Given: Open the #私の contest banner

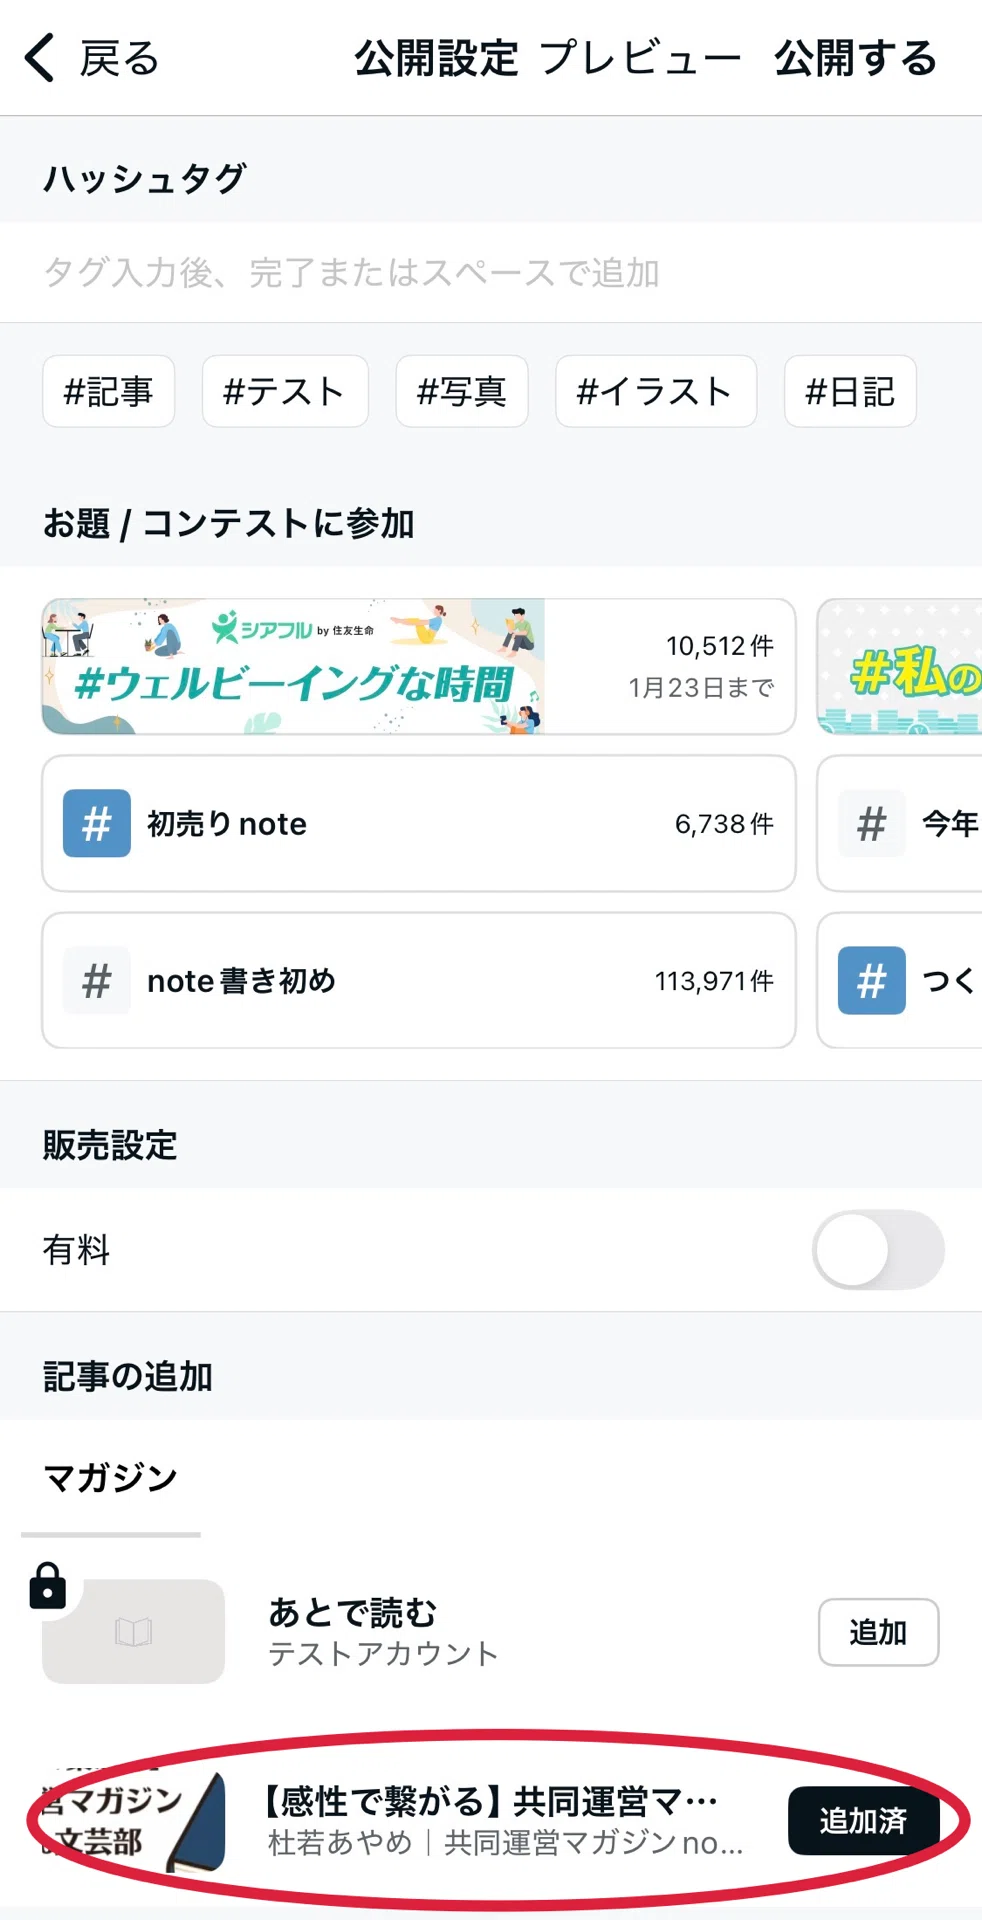Looking at the screenshot, I should pyautogui.click(x=899, y=666).
